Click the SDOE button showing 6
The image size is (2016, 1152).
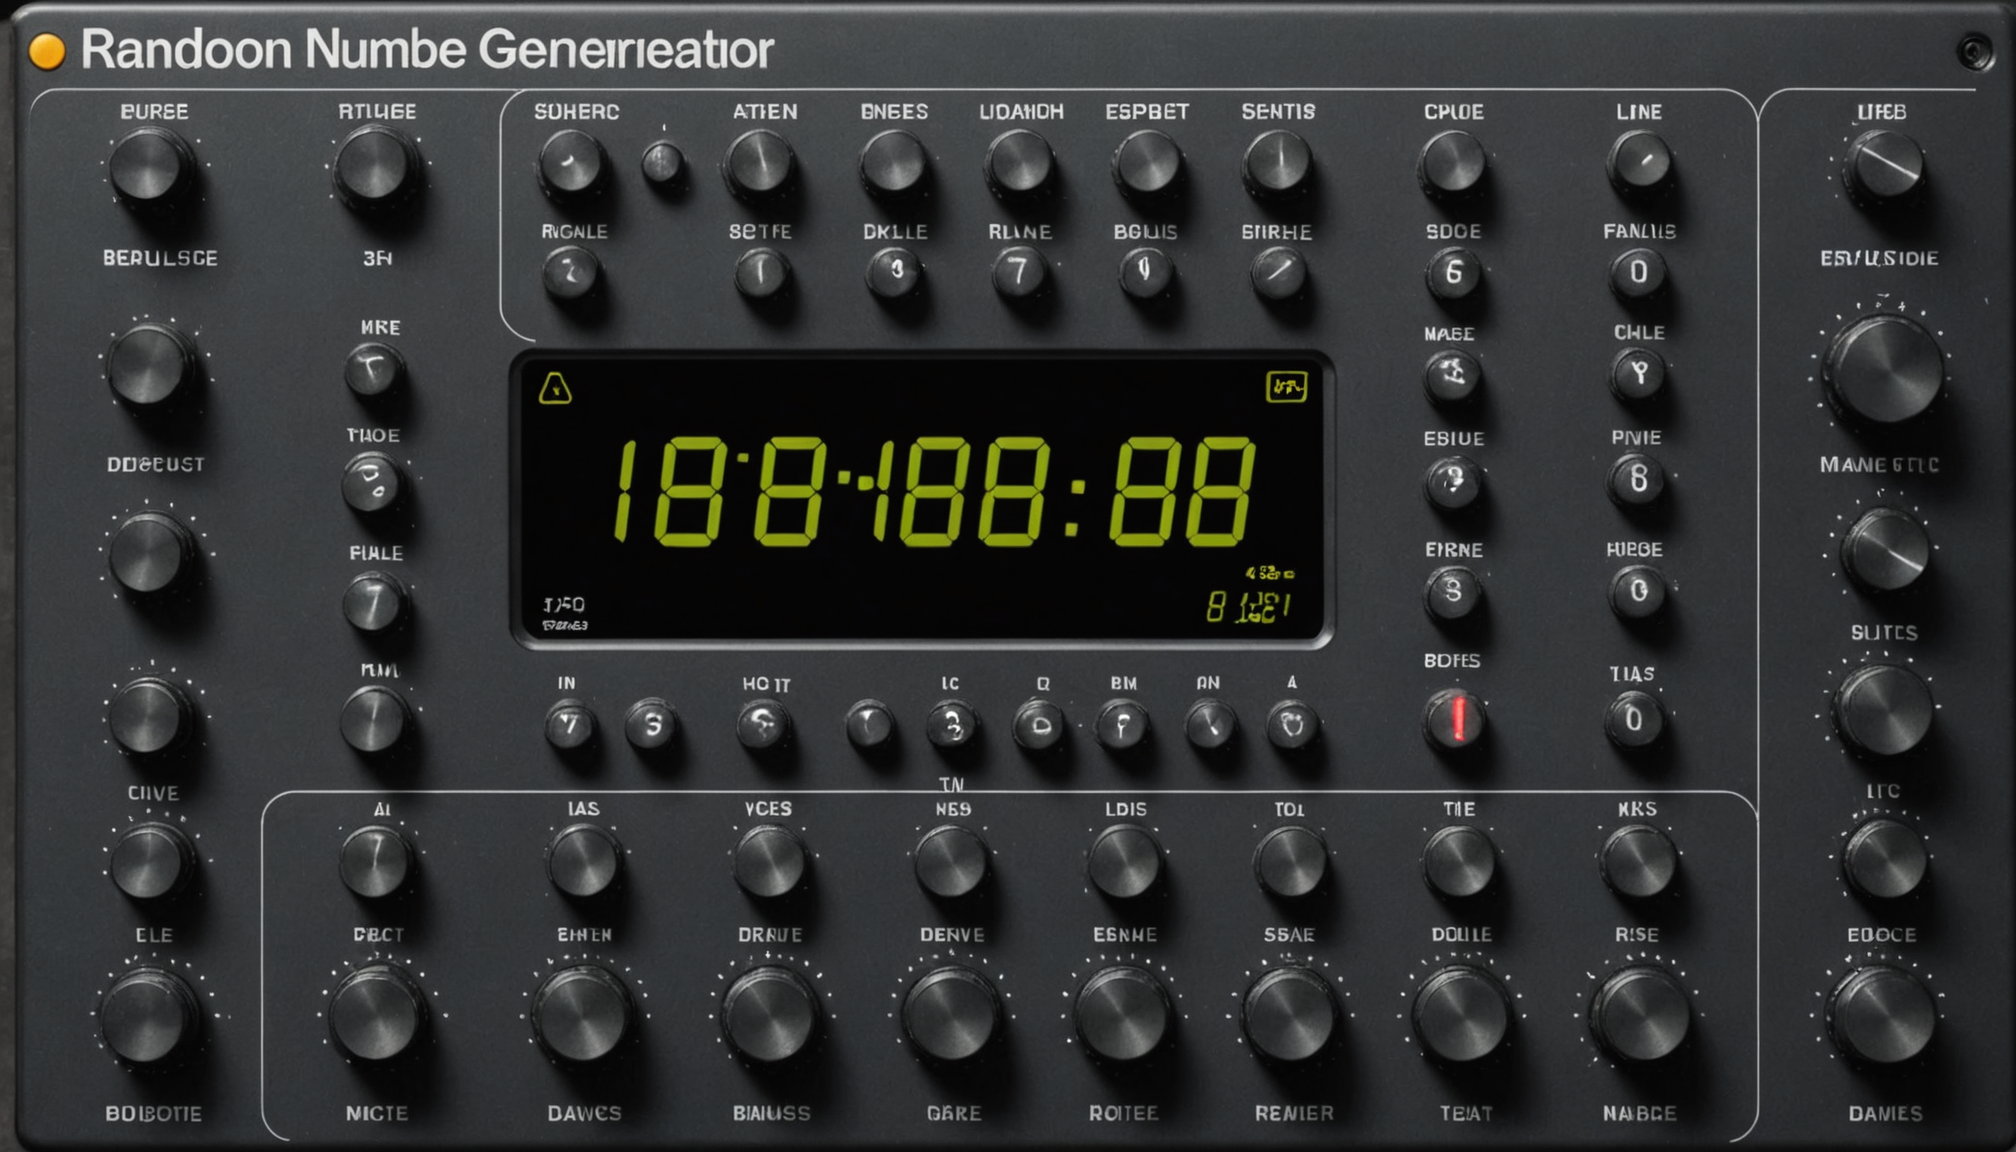[1453, 272]
